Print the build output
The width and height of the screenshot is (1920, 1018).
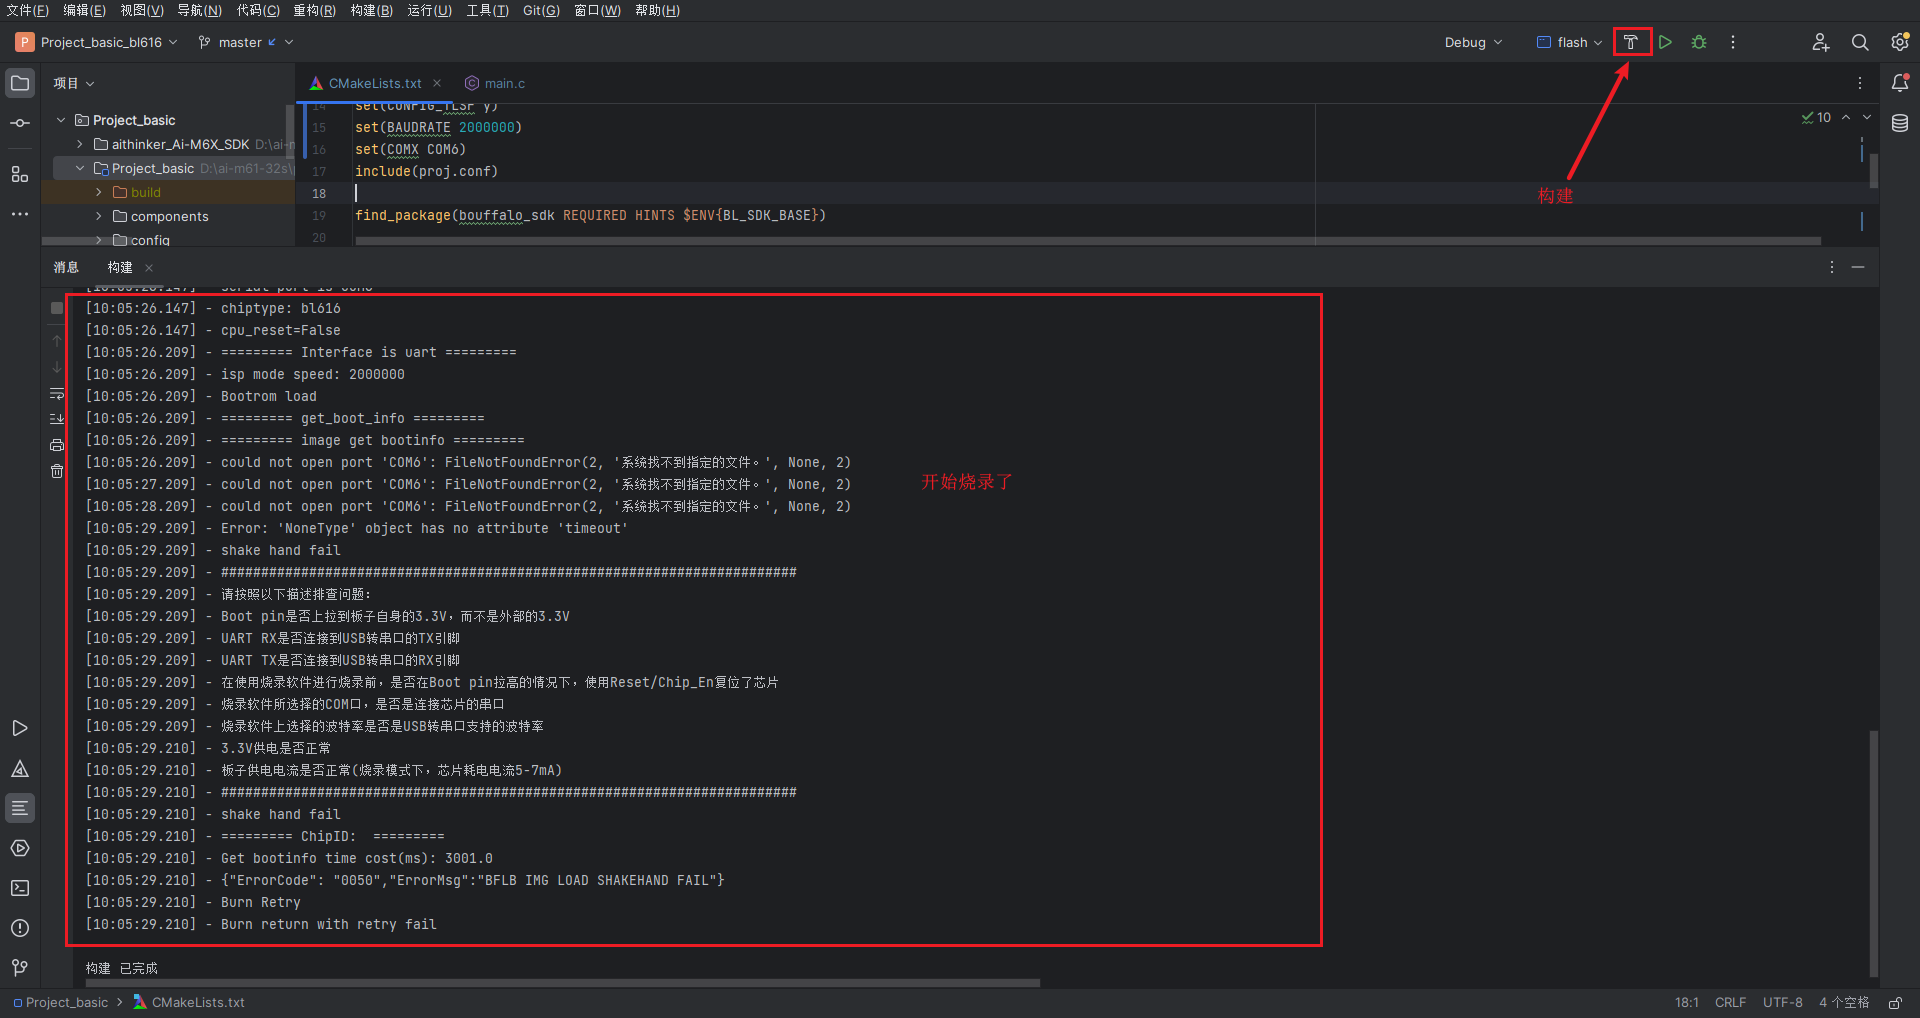(x=57, y=445)
